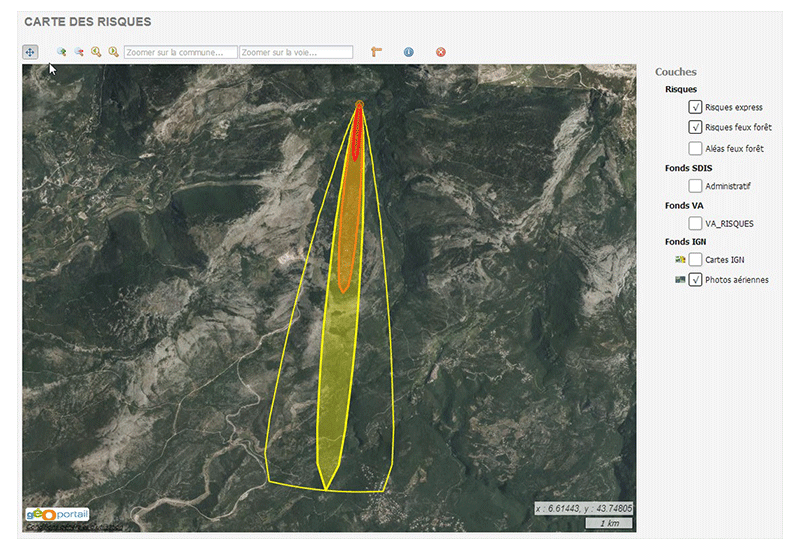Turn on the VA_RISQUES layer

695,224
